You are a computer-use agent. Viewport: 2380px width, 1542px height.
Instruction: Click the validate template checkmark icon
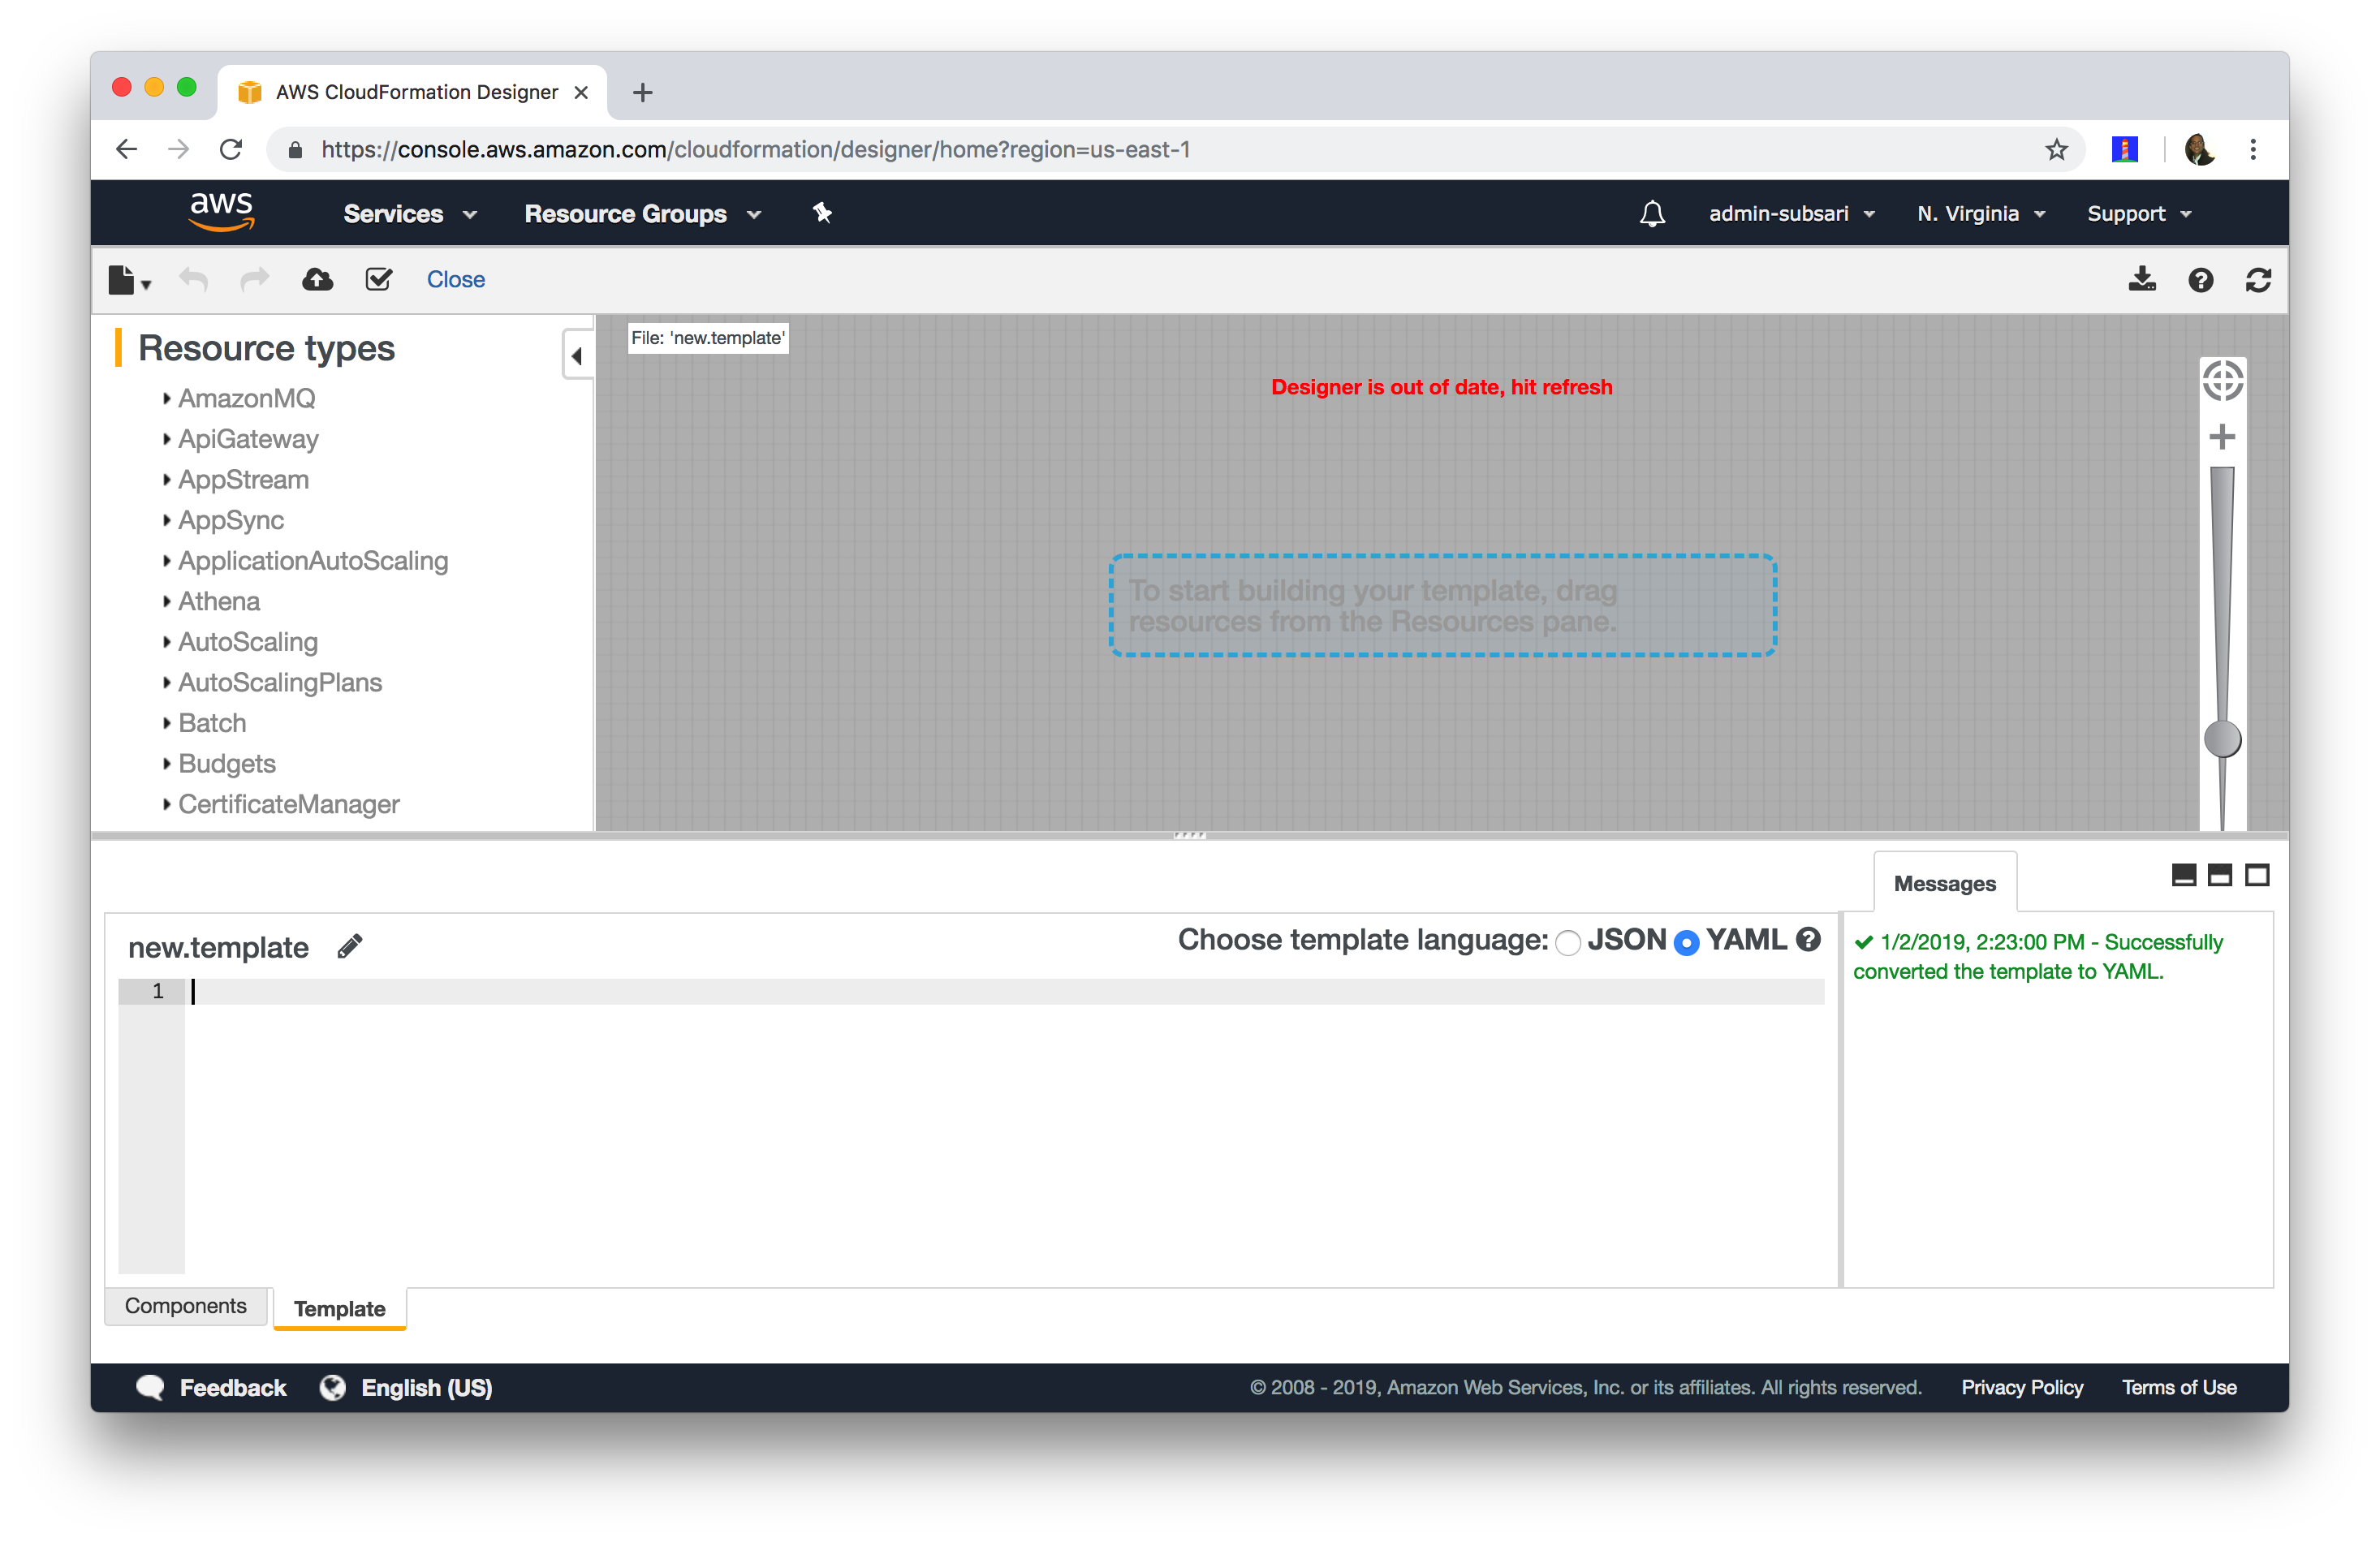click(380, 279)
